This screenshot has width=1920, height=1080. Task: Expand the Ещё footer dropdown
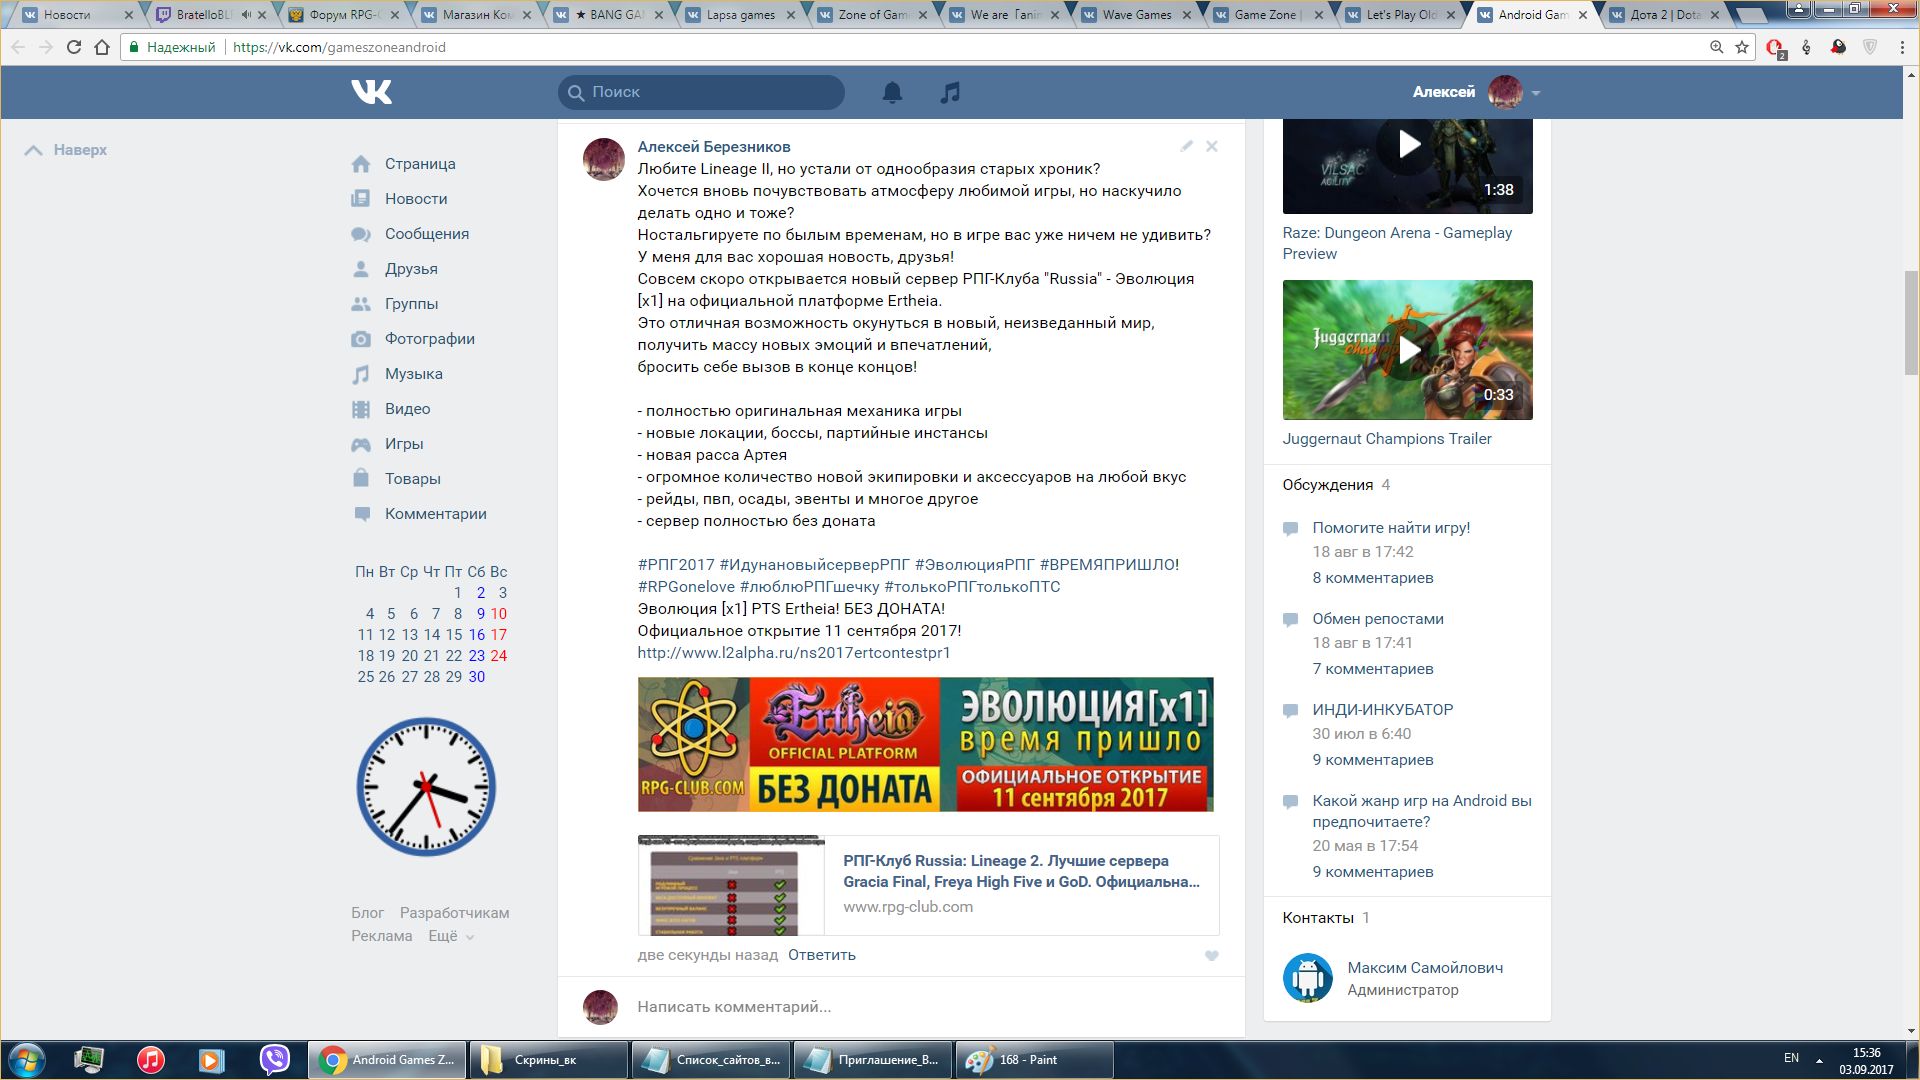pyautogui.click(x=451, y=936)
